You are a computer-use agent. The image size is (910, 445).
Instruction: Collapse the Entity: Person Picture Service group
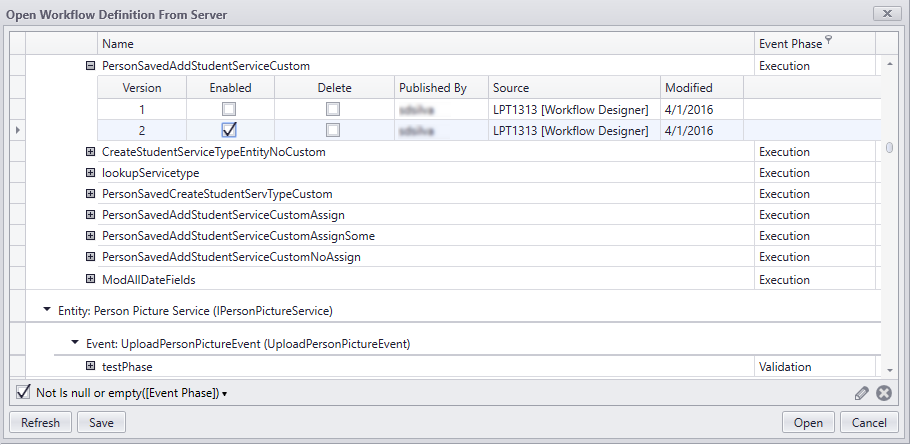click(x=47, y=310)
